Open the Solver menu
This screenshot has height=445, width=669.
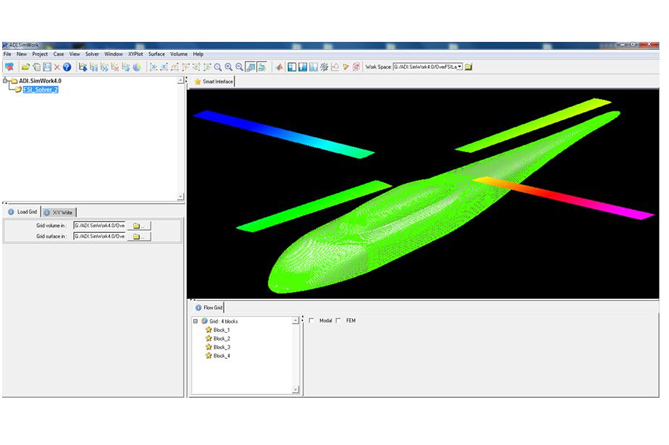click(92, 54)
